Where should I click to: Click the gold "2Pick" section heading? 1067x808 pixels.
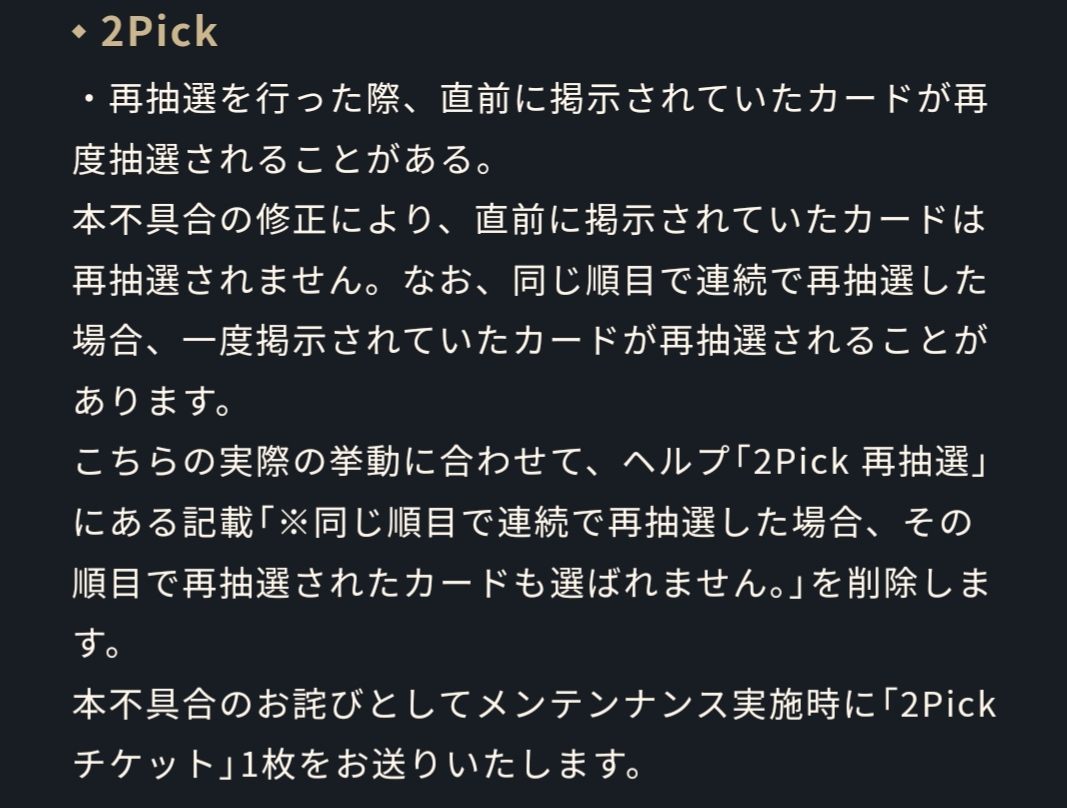159,32
